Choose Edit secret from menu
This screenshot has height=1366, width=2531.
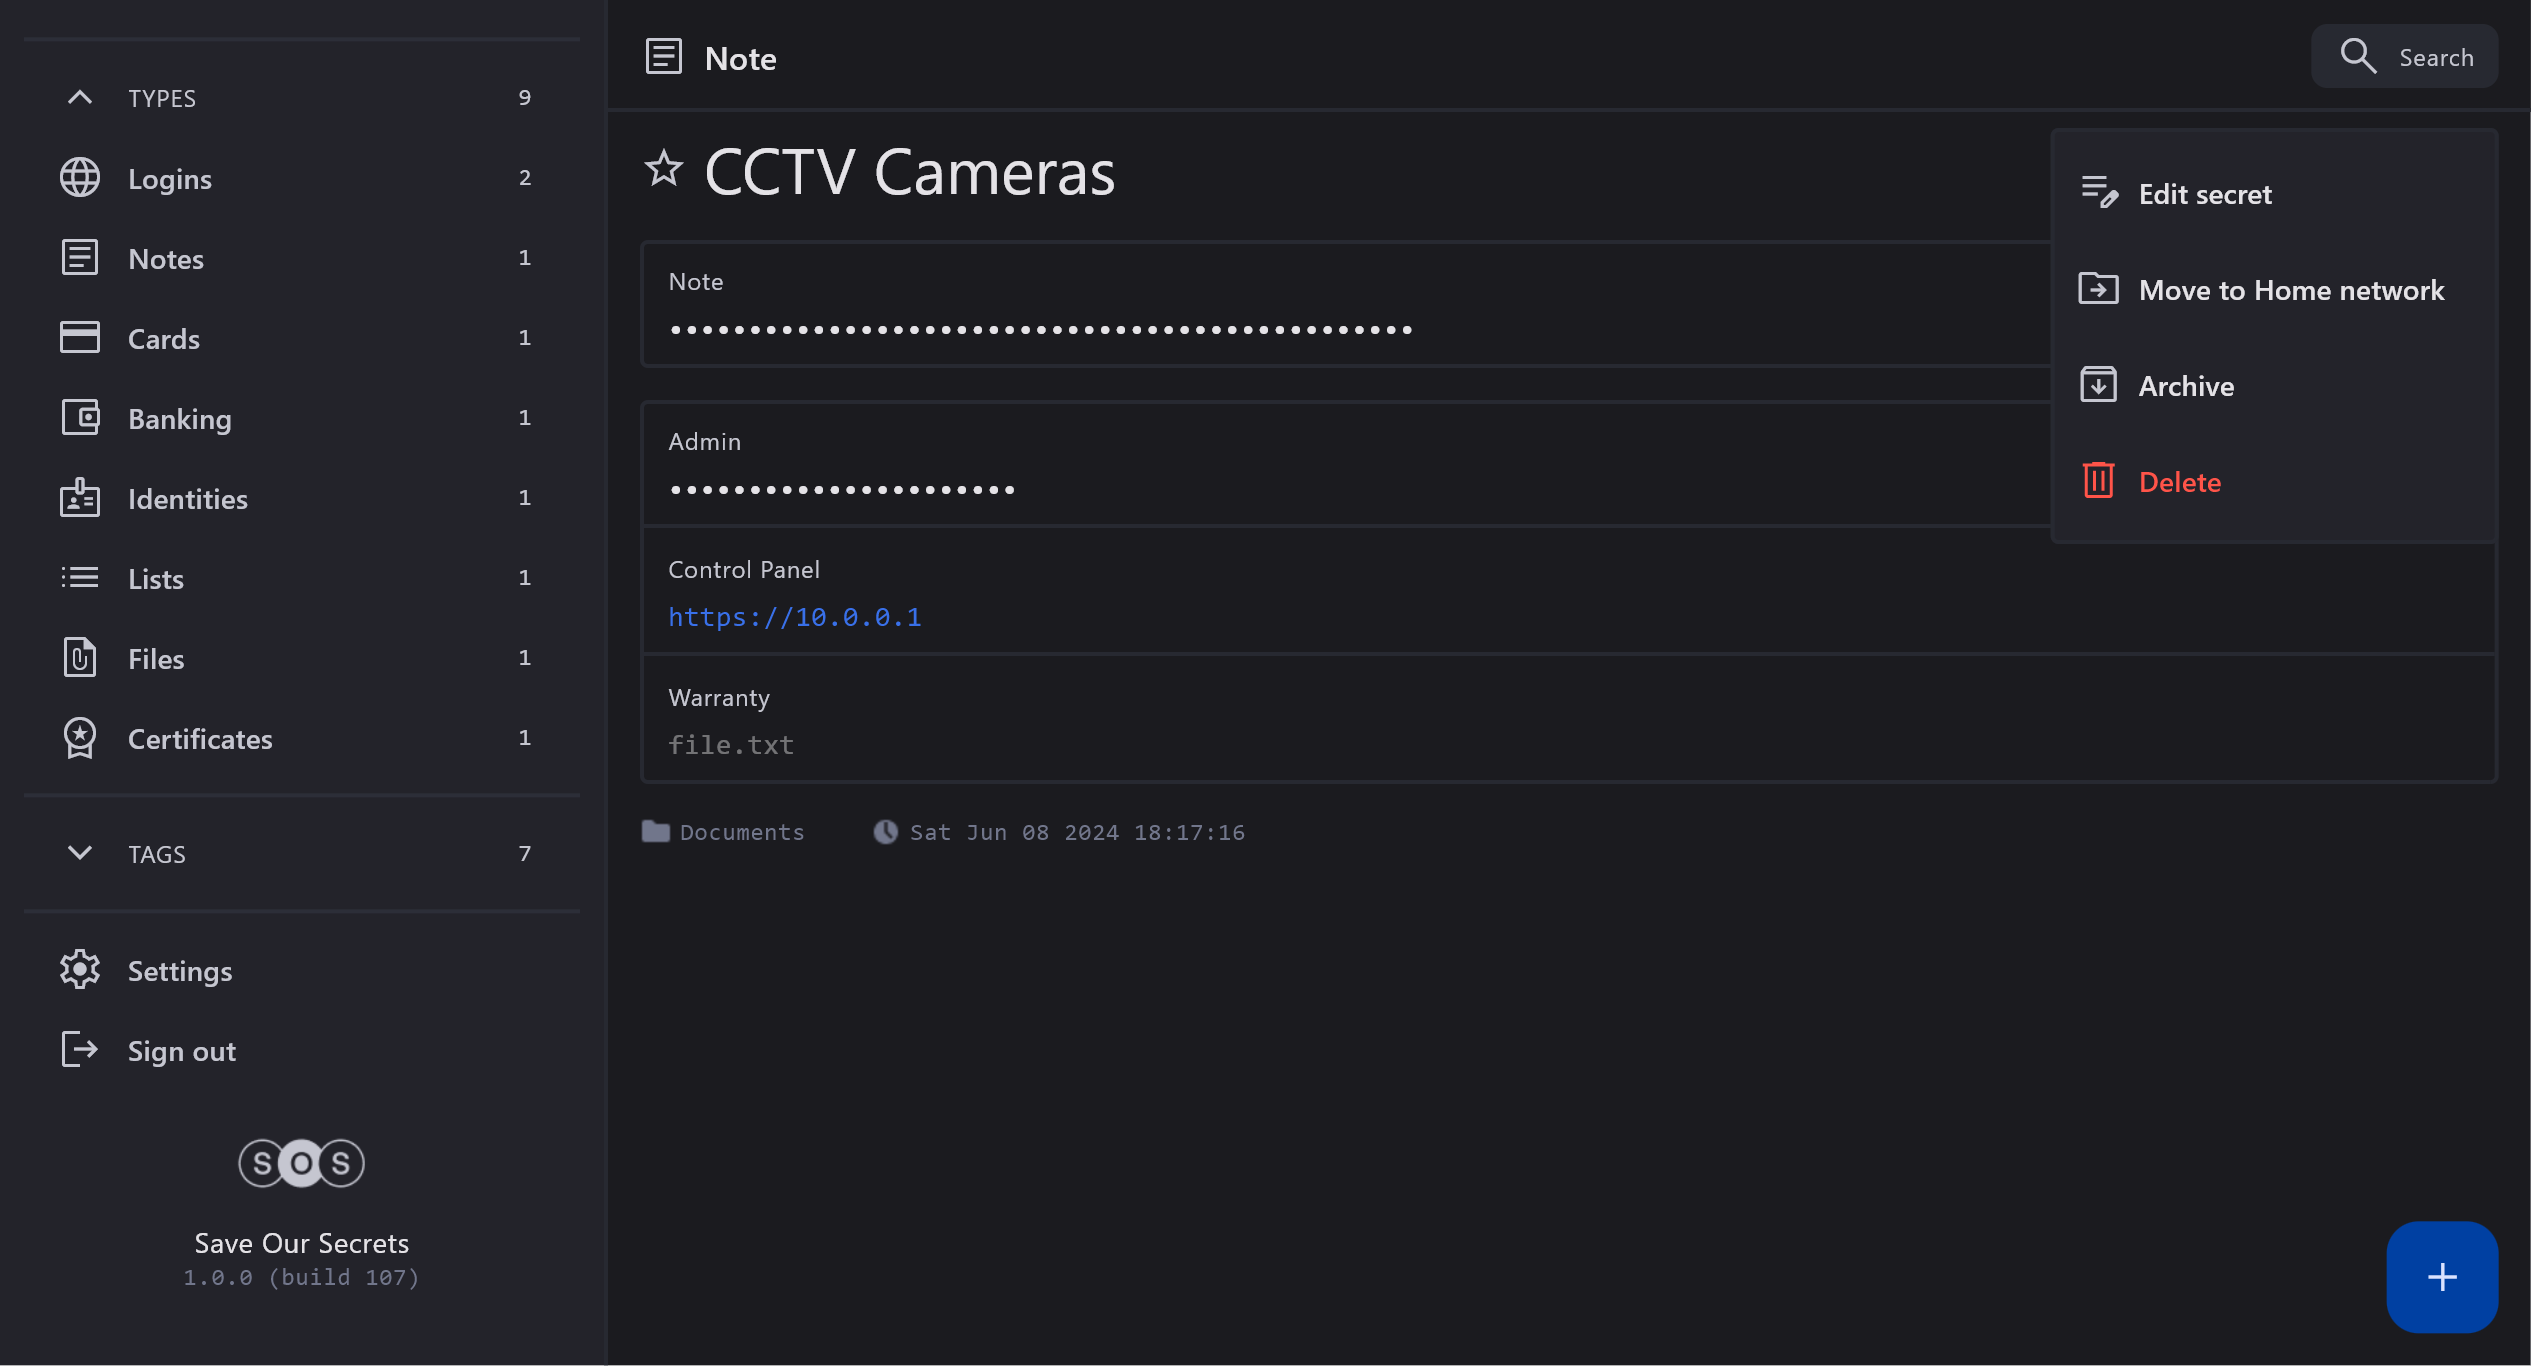(2204, 194)
